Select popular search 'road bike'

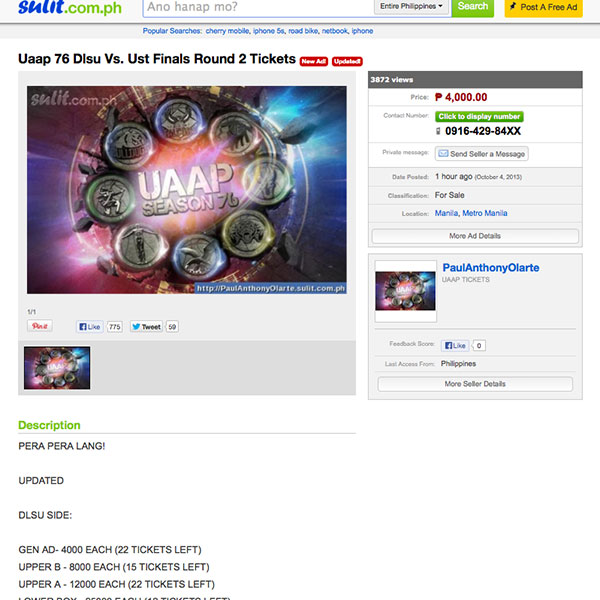pos(303,31)
